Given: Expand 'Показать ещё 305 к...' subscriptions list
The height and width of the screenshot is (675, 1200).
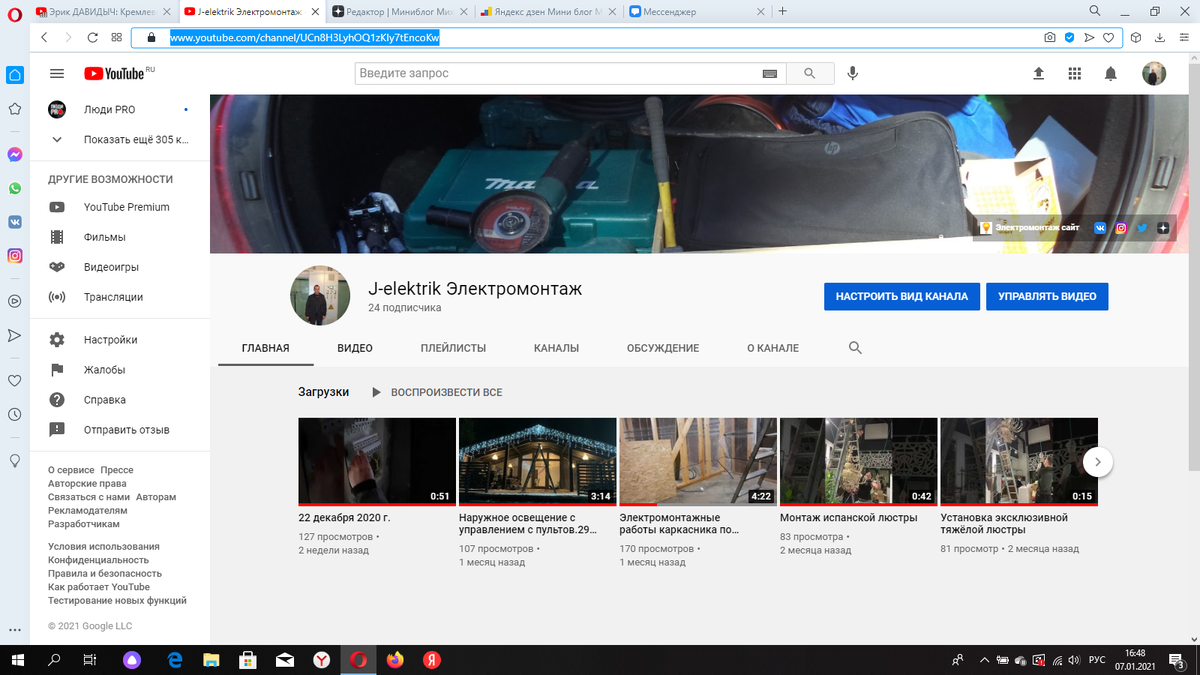Looking at the screenshot, I should pyautogui.click(x=119, y=140).
